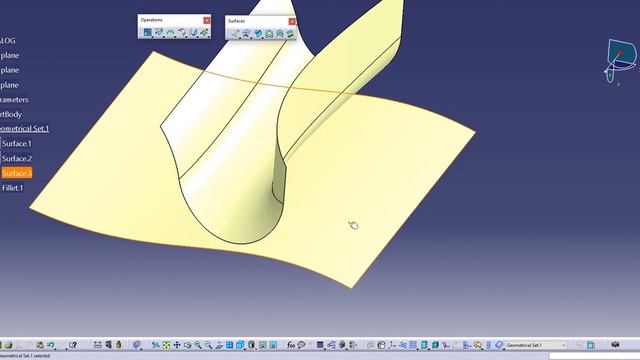Click the camera capture icon

click(x=615, y=345)
